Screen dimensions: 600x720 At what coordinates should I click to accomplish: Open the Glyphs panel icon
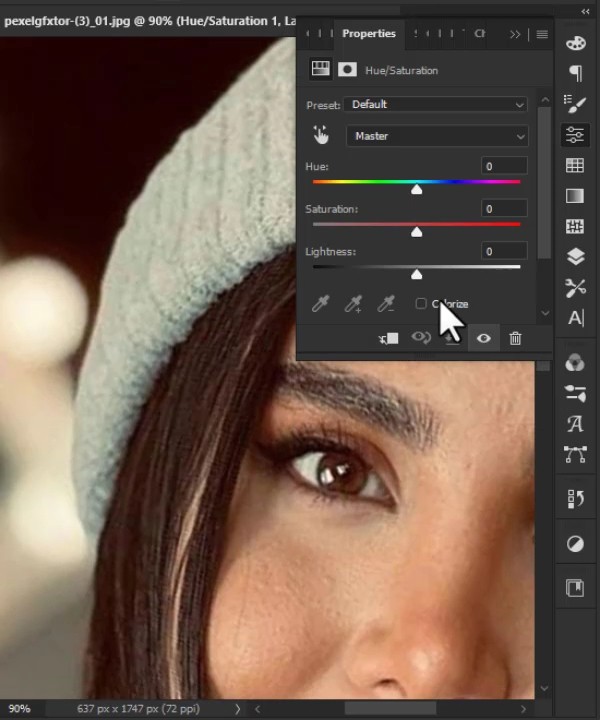click(x=575, y=424)
